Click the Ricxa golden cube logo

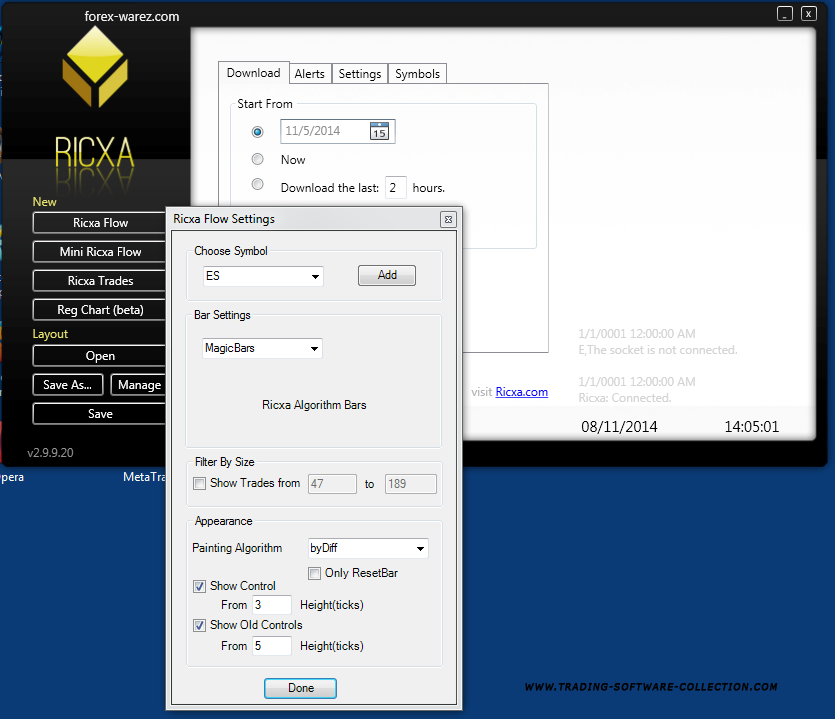(x=94, y=68)
